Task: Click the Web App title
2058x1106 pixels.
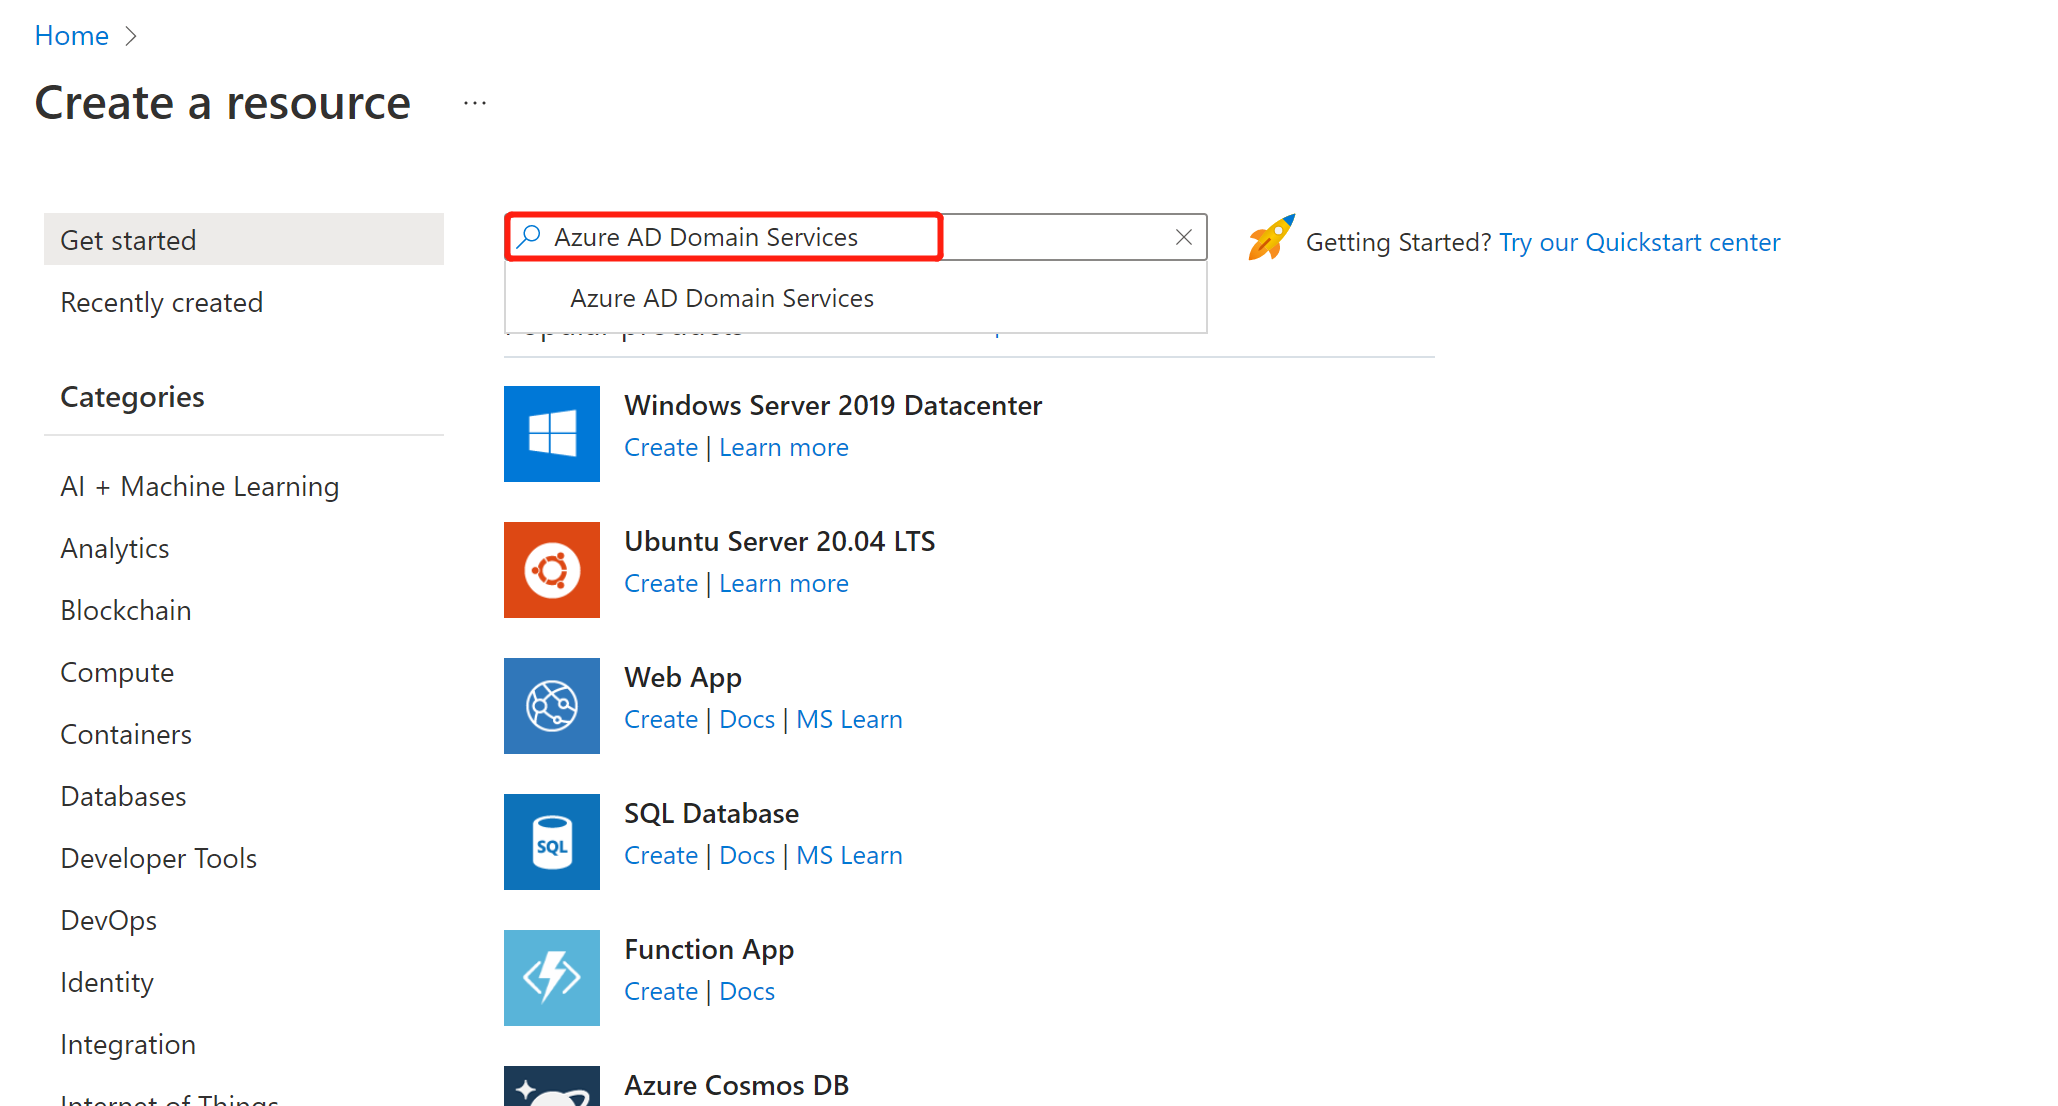Action: pyautogui.click(x=683, y=677)
